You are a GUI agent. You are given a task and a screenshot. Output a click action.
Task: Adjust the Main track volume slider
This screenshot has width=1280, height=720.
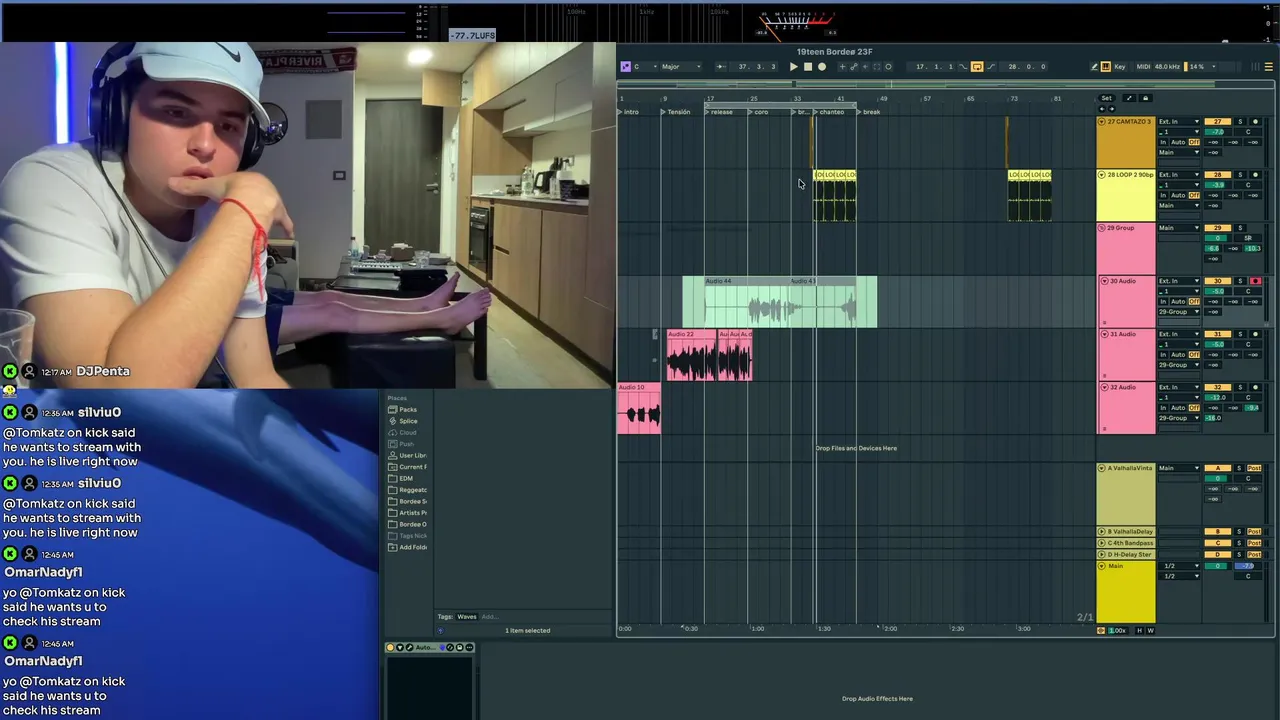(x=1218, y=566)
